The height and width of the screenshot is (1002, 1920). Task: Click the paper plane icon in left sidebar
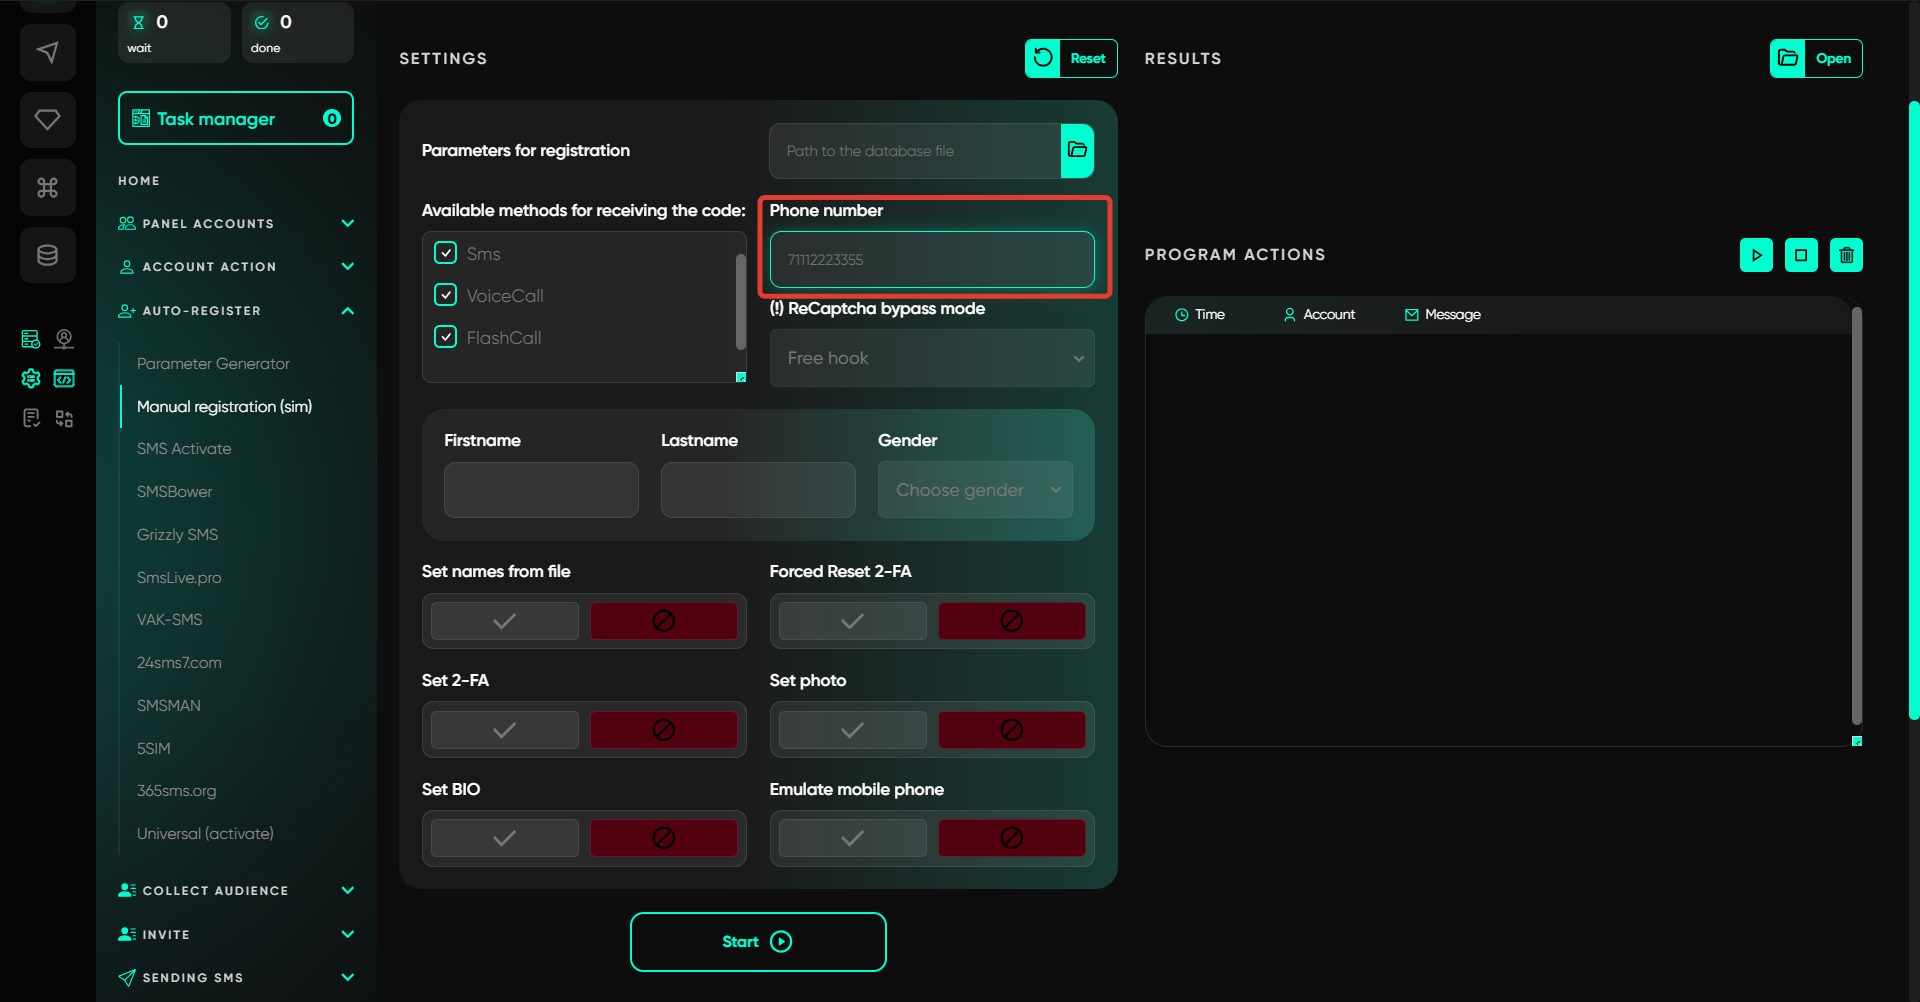(47, 52)
